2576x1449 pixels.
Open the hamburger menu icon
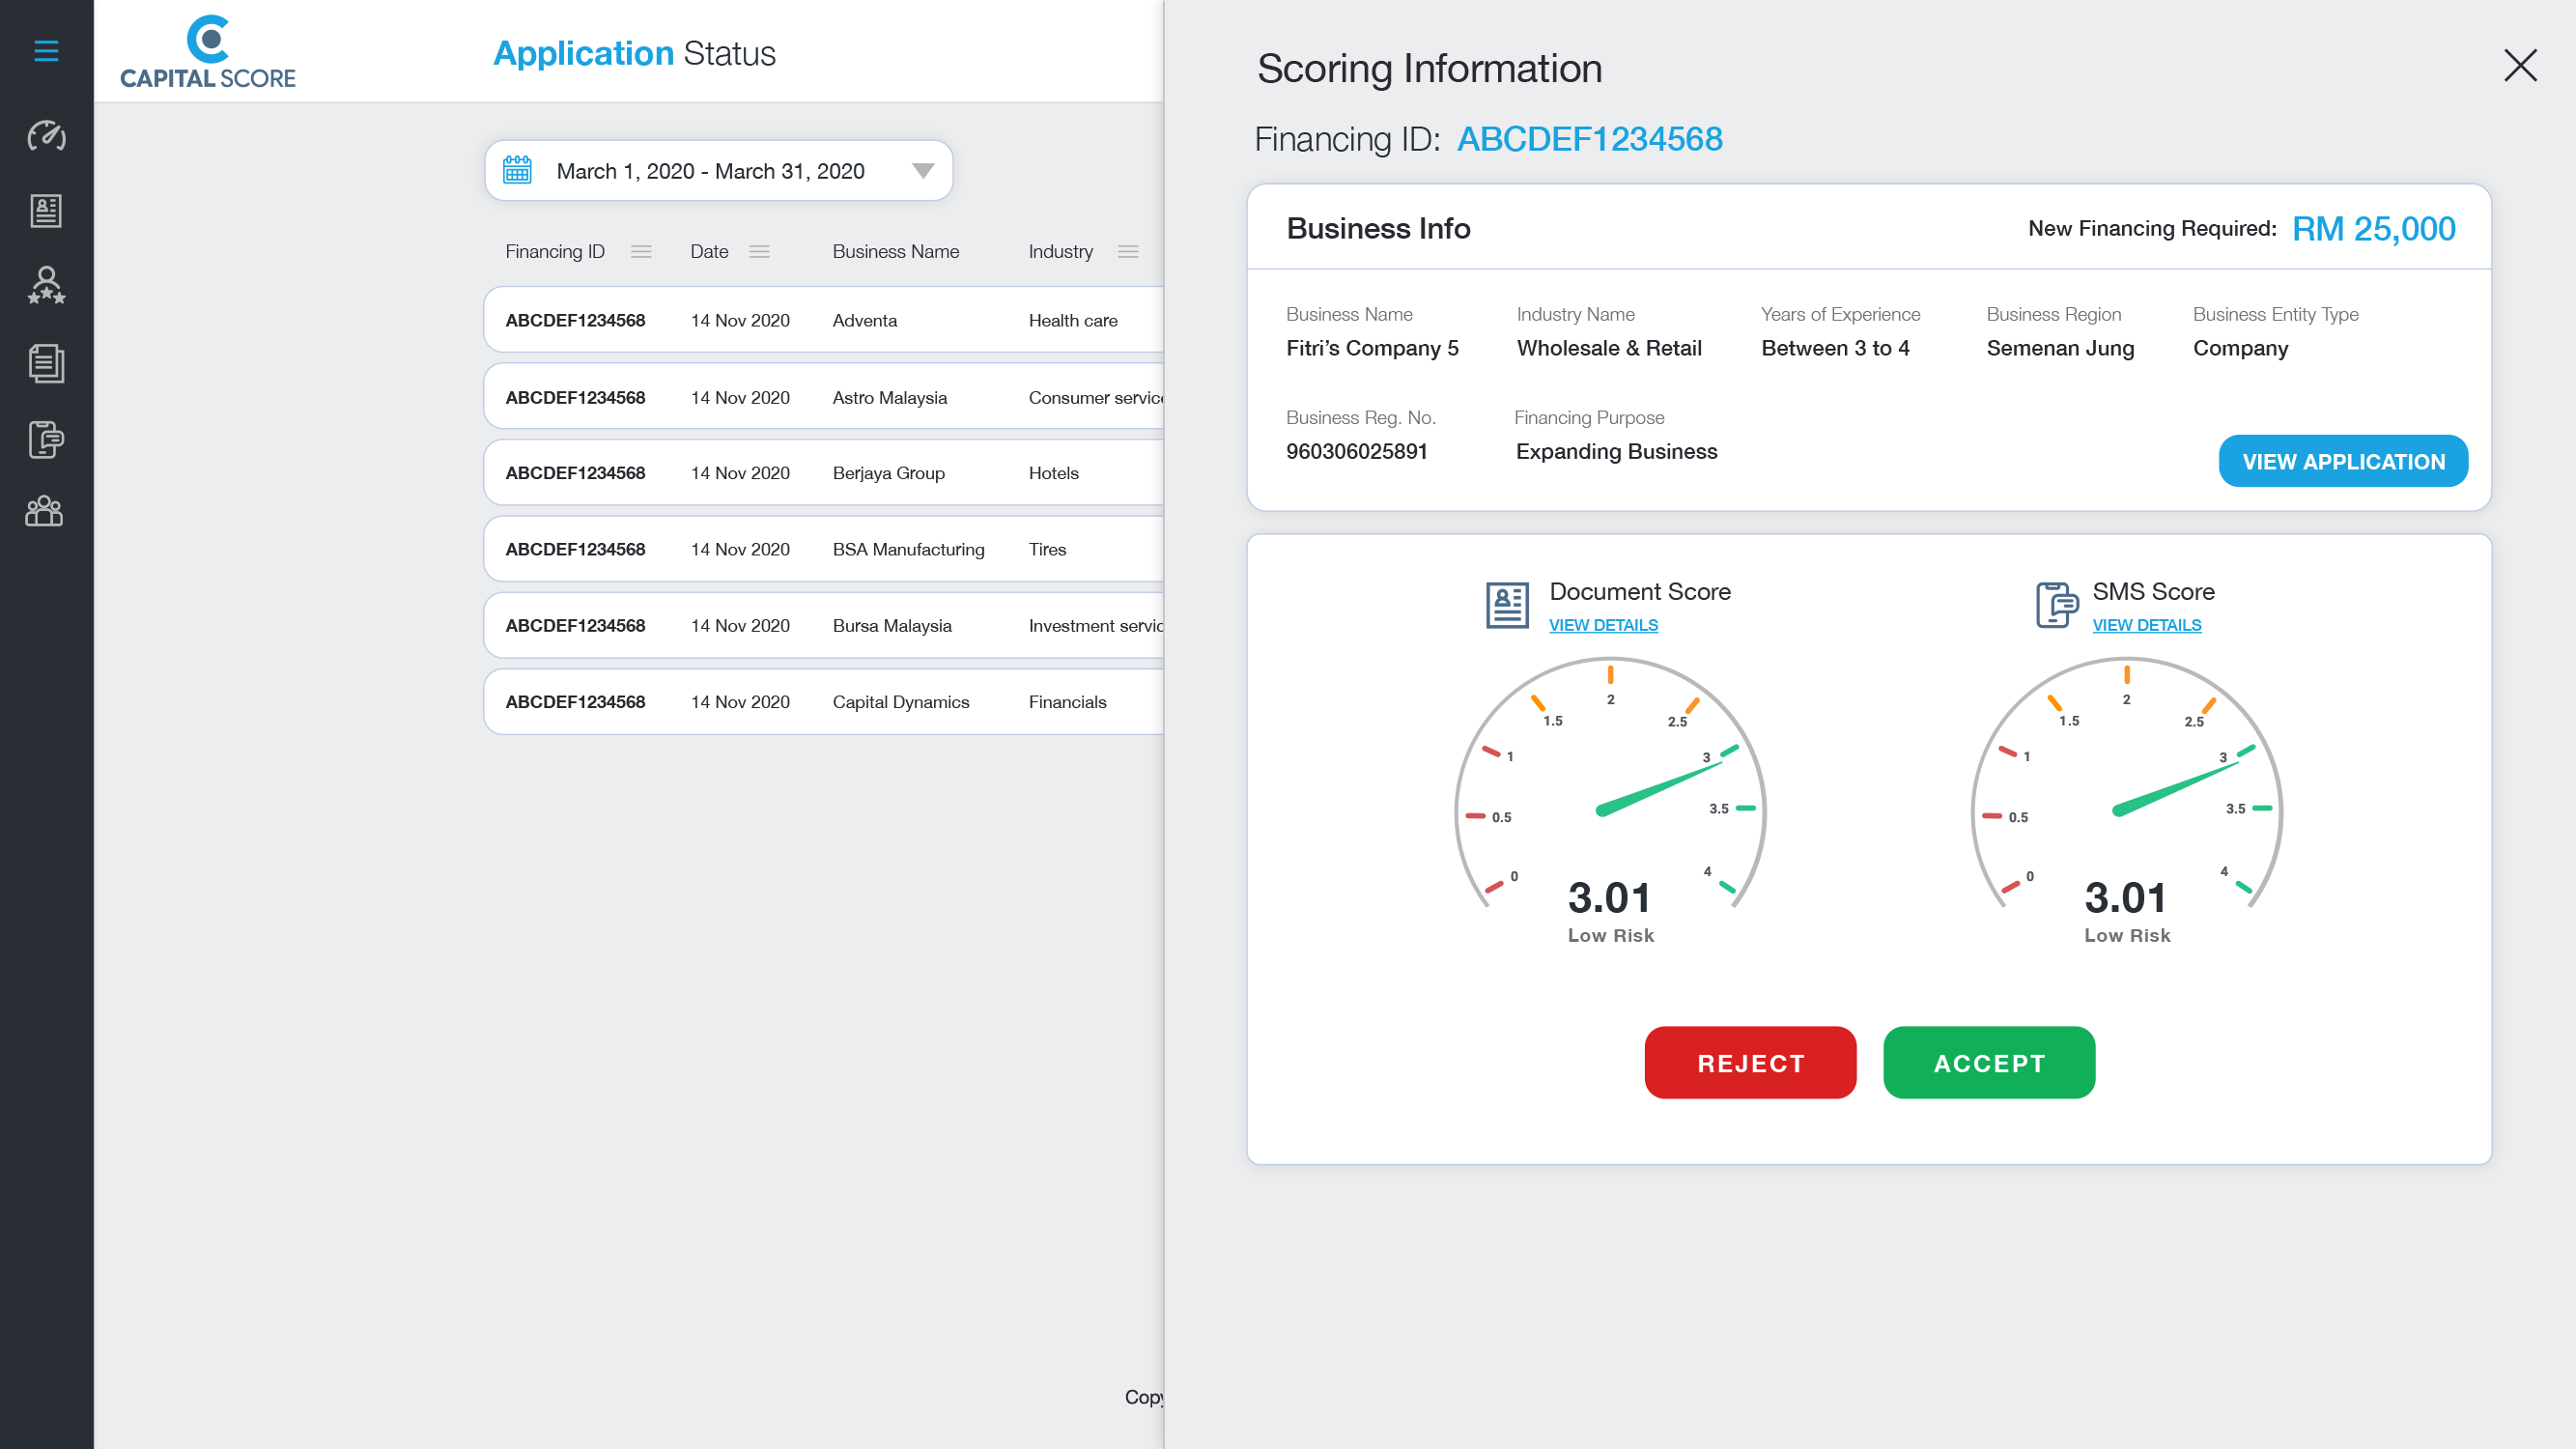point(46,50)
